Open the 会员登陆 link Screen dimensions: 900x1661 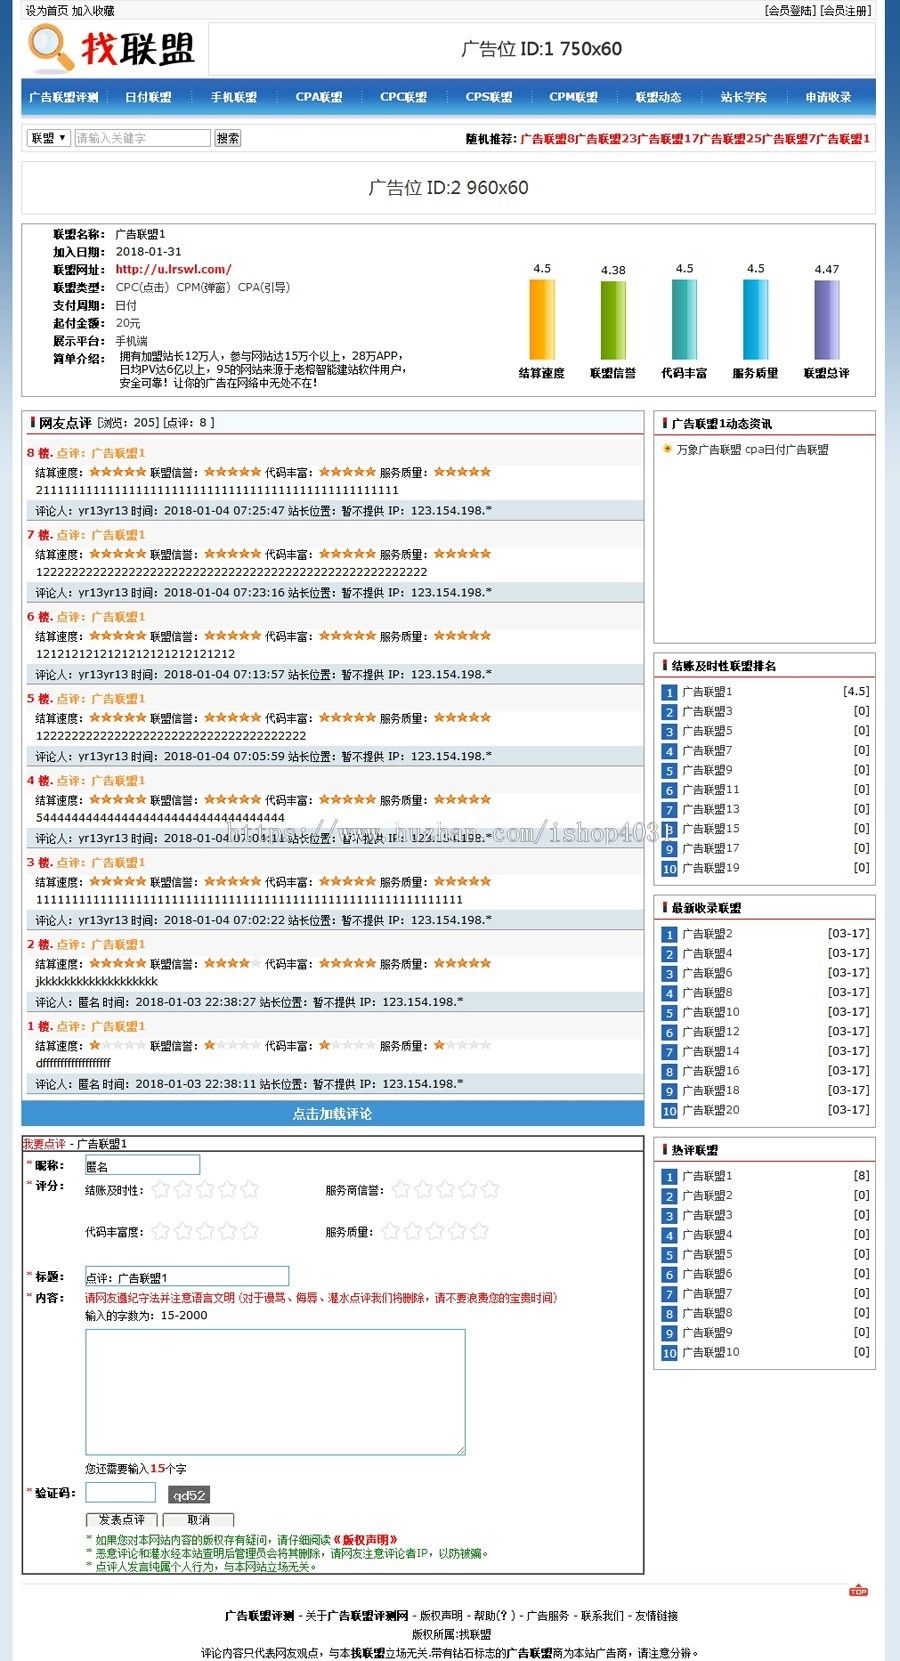point(790,11)
